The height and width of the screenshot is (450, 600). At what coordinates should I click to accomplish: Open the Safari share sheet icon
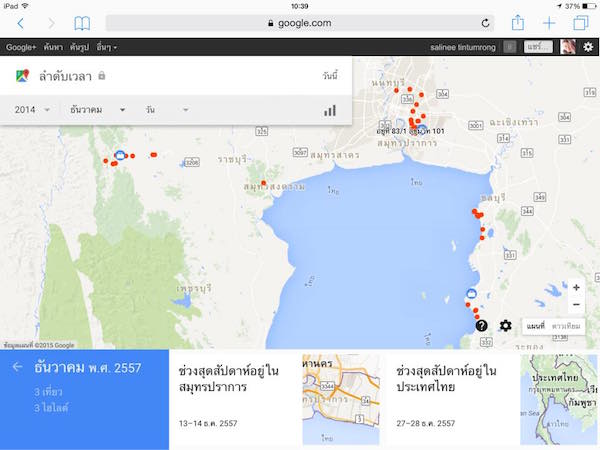[518, 22]
